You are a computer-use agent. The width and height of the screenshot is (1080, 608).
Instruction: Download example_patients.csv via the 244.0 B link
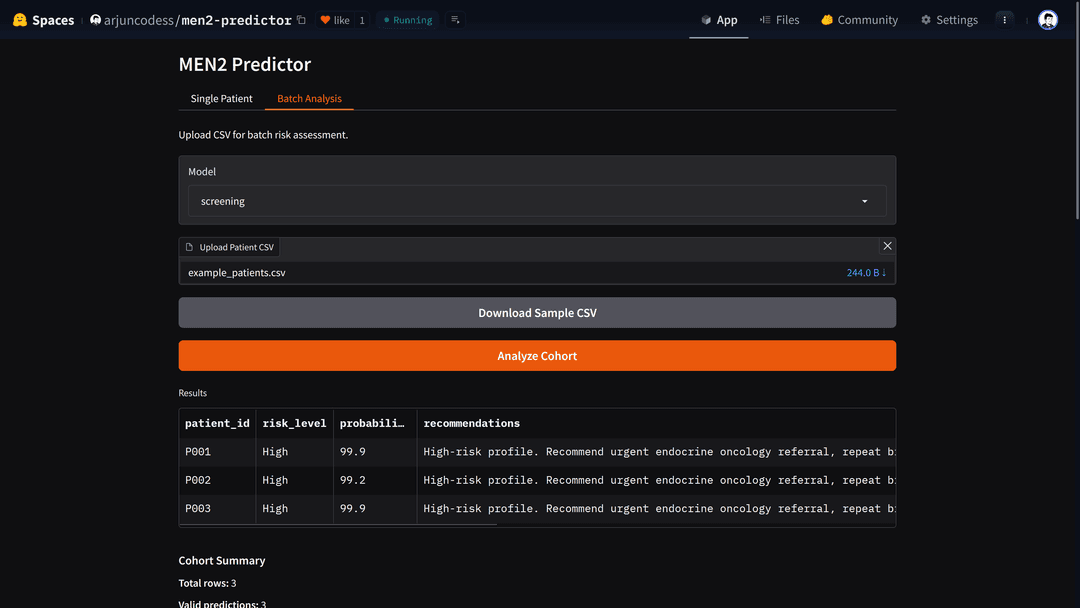tap(865, 271)
